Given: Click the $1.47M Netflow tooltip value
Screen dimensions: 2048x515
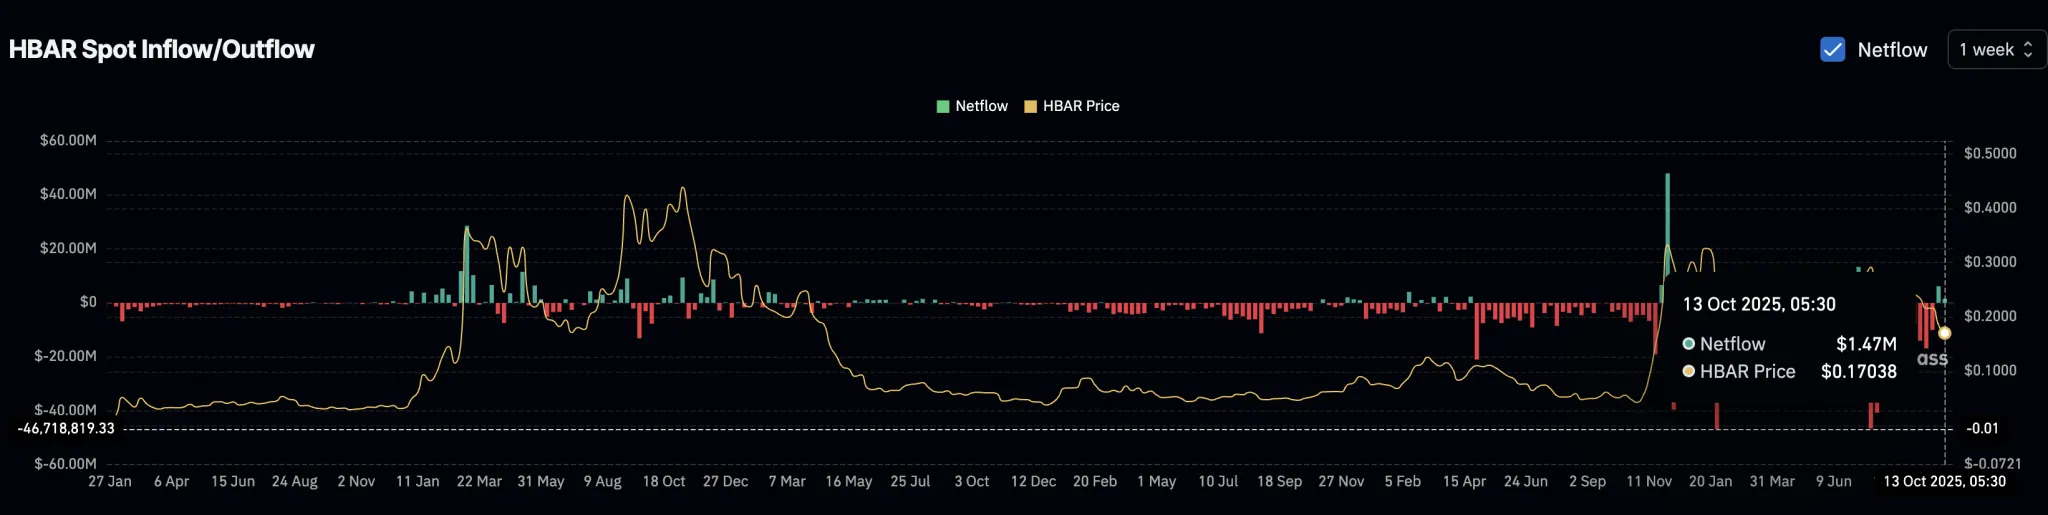Looking at the screenshot, I should [1866, 344].
